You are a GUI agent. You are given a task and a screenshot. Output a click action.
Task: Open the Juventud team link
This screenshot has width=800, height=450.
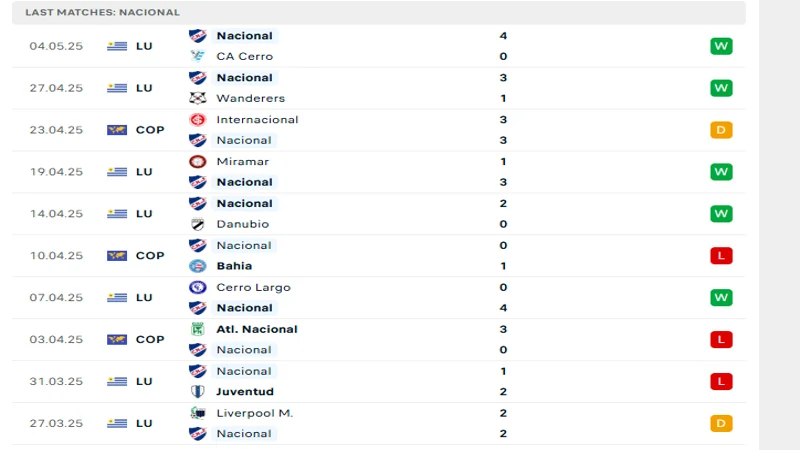pyautogui.click(x=245, y=392)
